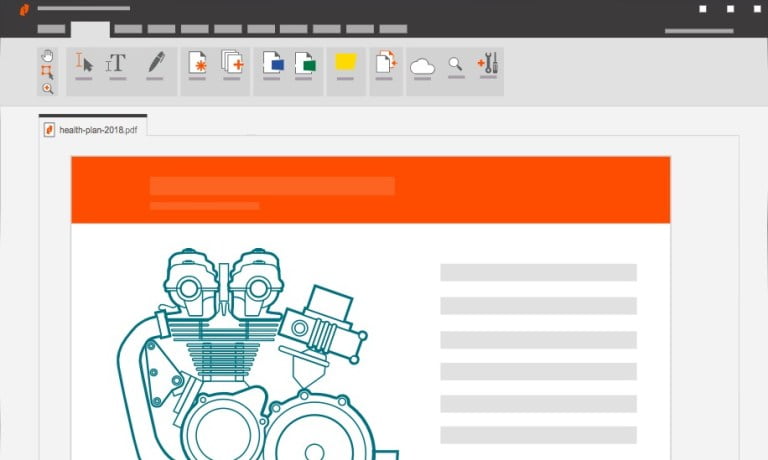Activate the orange selection rectangle tool

[x=47, y=72]
